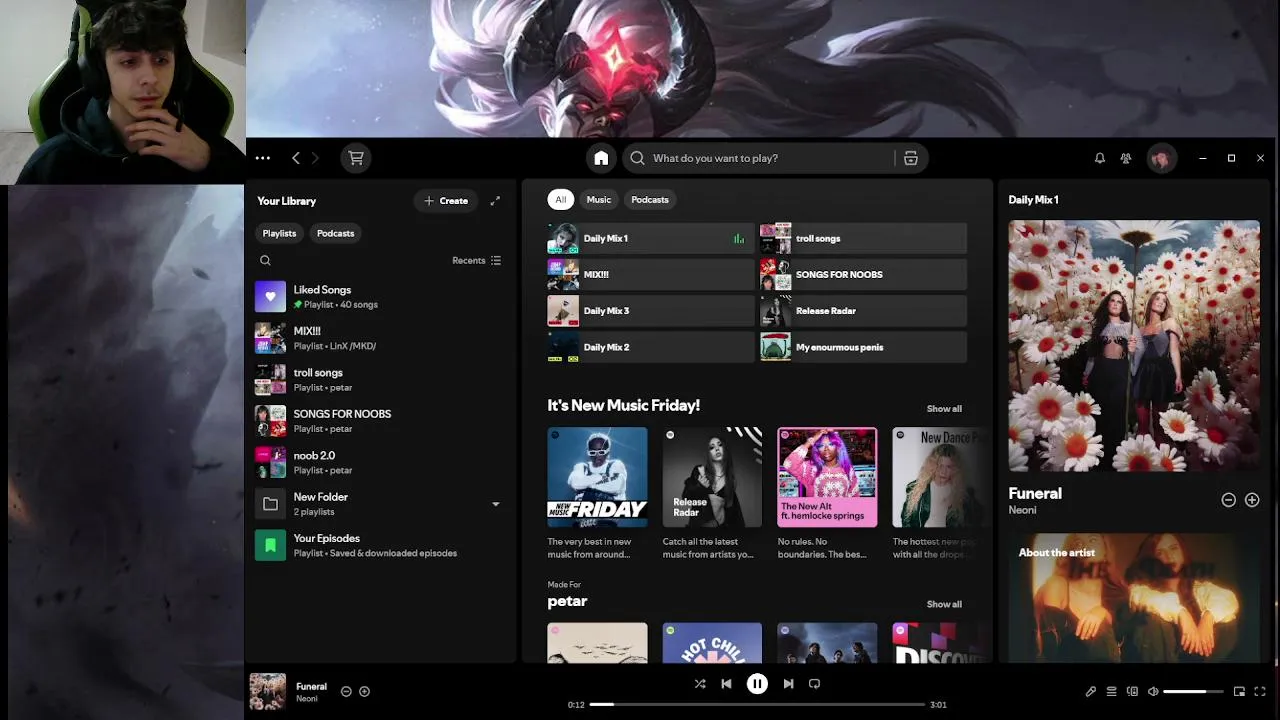1280x720 pixels.
Task: Go to the previous track
Action: coord(726,684)
